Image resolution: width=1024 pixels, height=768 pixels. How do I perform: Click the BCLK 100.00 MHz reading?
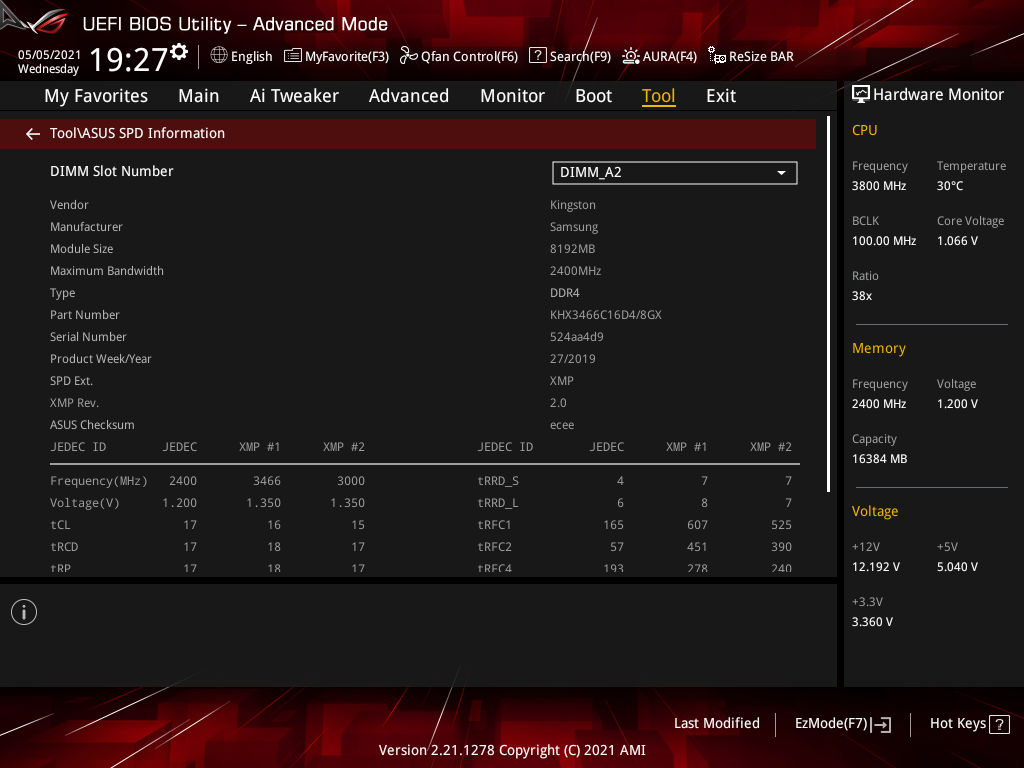point(884,241)
